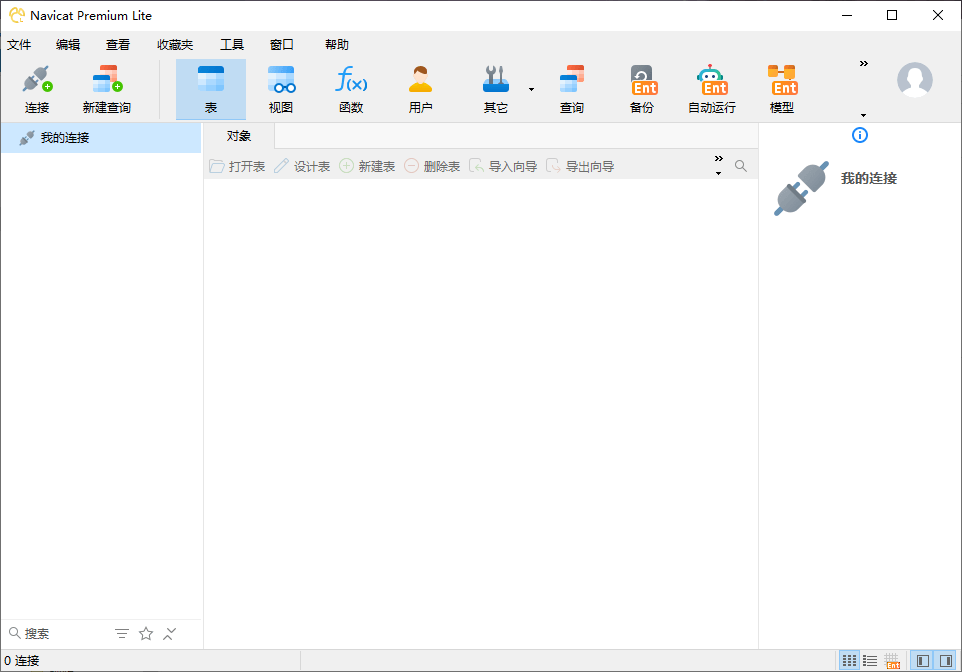This screenshot has height=672, width=962.
Task: Select the 模型 (Model) Ent icon
Action: tap(783, 88)
